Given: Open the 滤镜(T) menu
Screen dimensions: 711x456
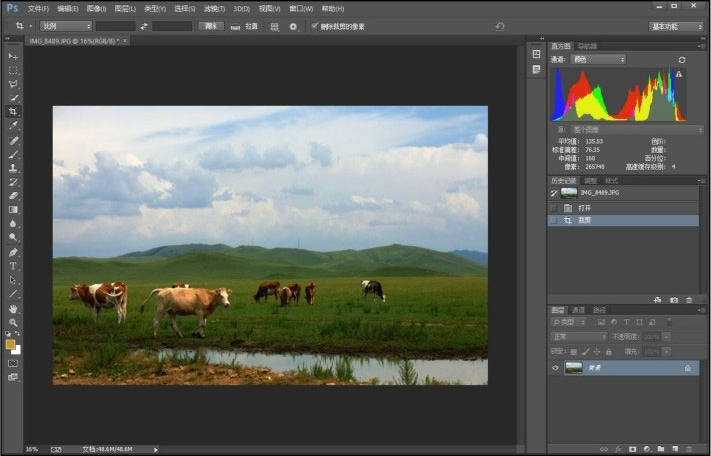Looking at the screenshot, I should [214, 8].
